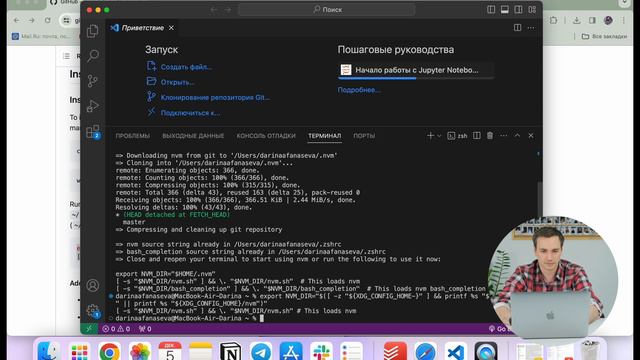Switch to the ВЫХОДНЫЕ ДАННЫЕ panel tab
This screenshot has width=640, height=360.
(193, 136)
